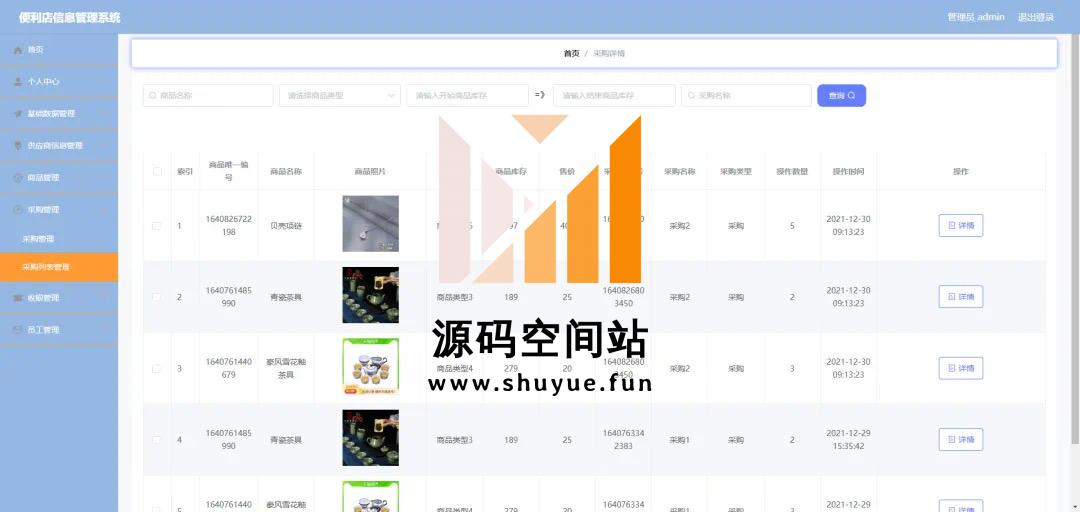Focus the 商品名称 search field
This screenshot has height=512, width=1080.
click(208, 96)
